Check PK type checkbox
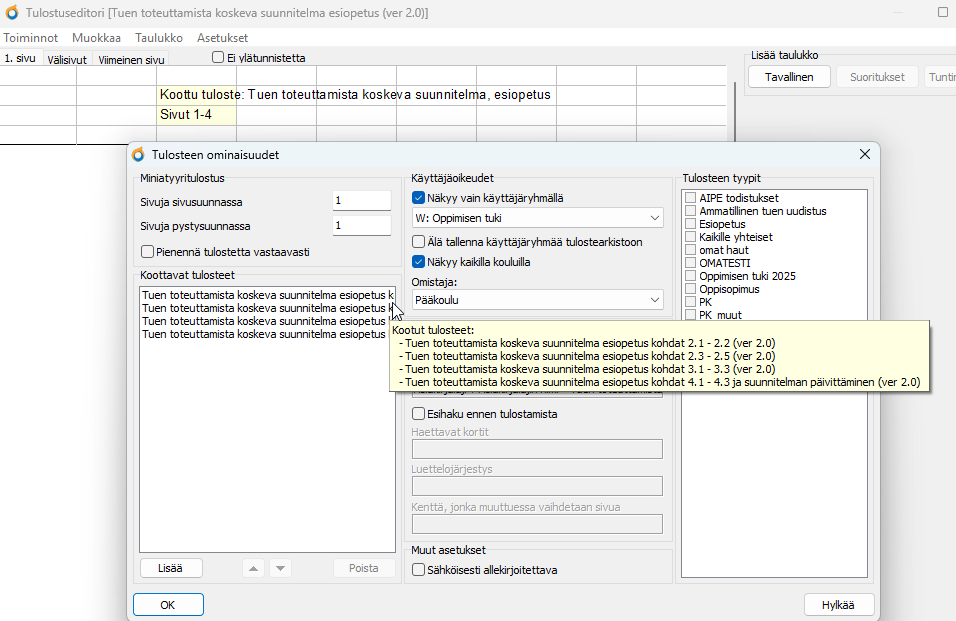 click(x=690, y=302)
